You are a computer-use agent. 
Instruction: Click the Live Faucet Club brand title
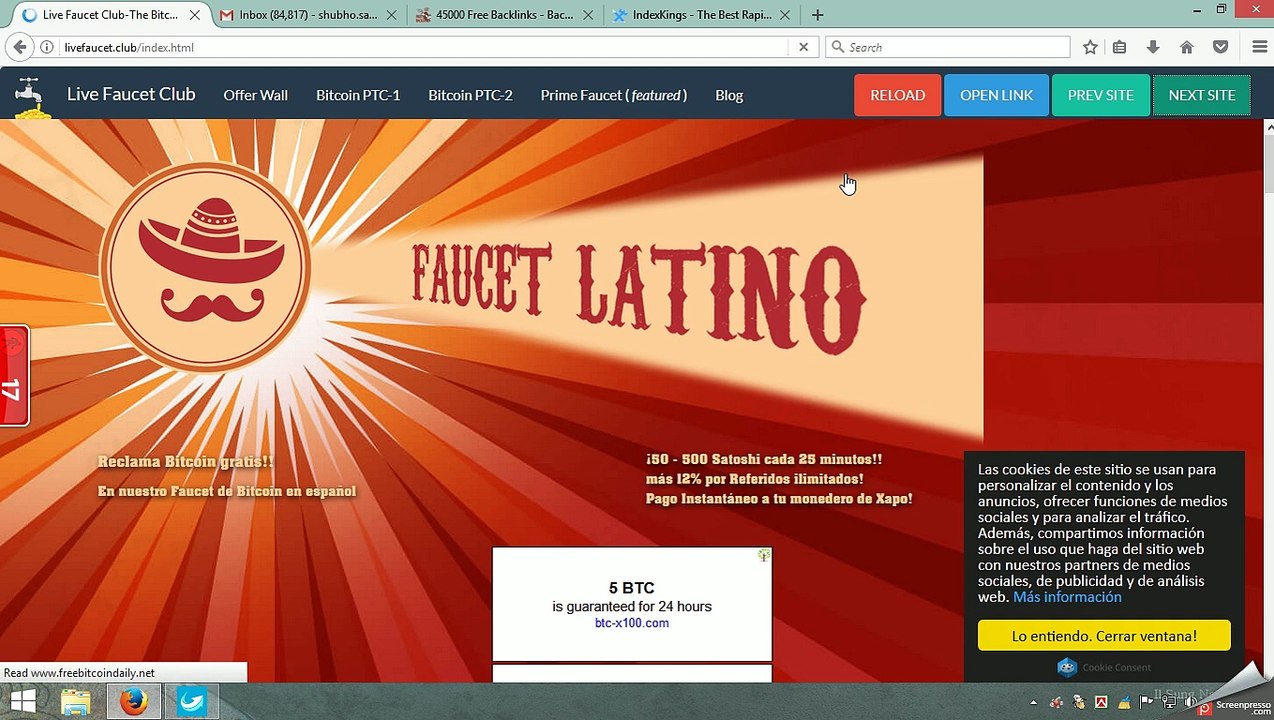tap(131, 94)
